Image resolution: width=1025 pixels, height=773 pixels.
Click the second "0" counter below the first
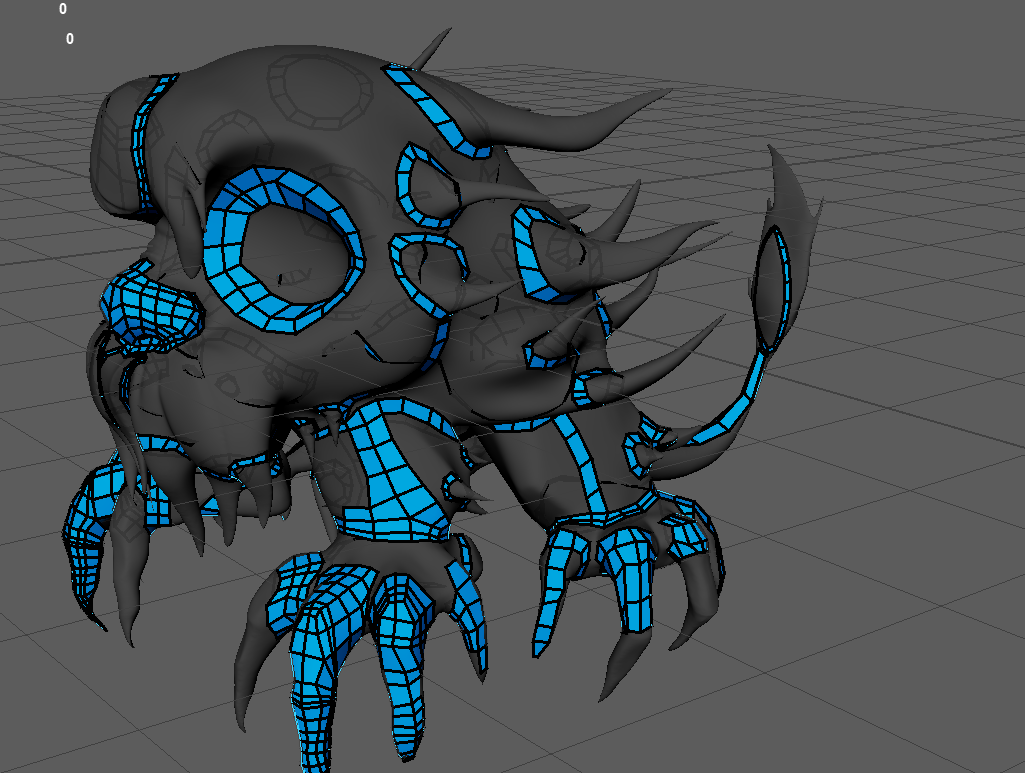pos(70,39)
